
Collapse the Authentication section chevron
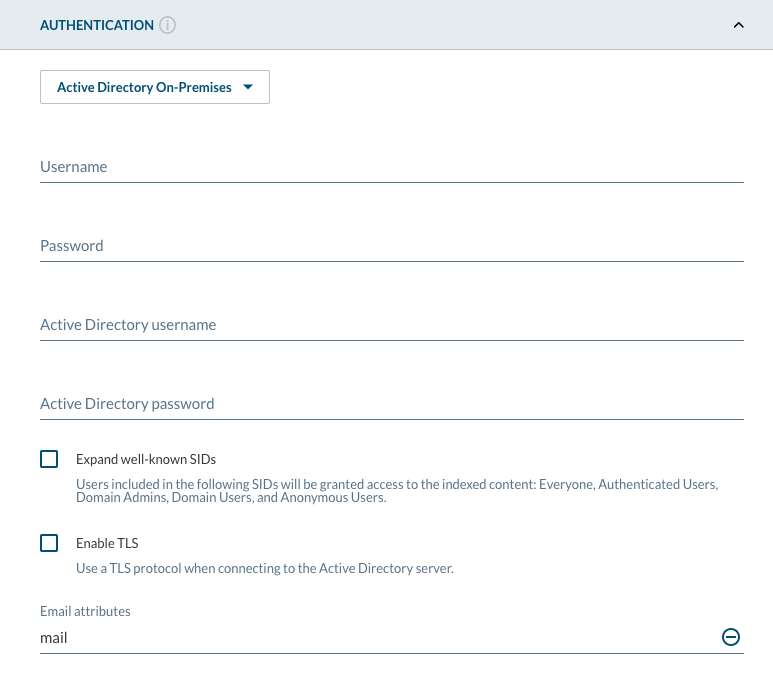click(738, 25)
